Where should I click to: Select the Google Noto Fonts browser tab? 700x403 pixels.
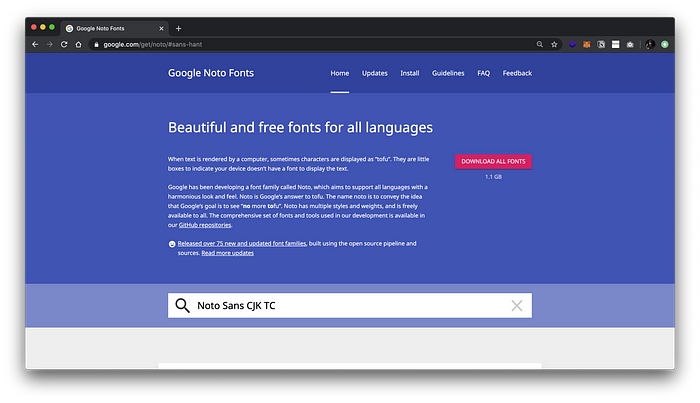tap(114, 29)
